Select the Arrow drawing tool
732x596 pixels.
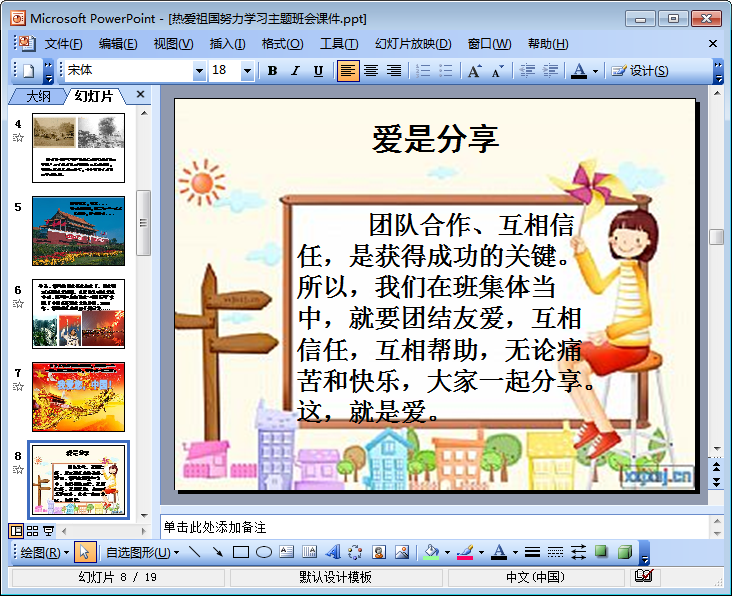[x=217, y=553]
